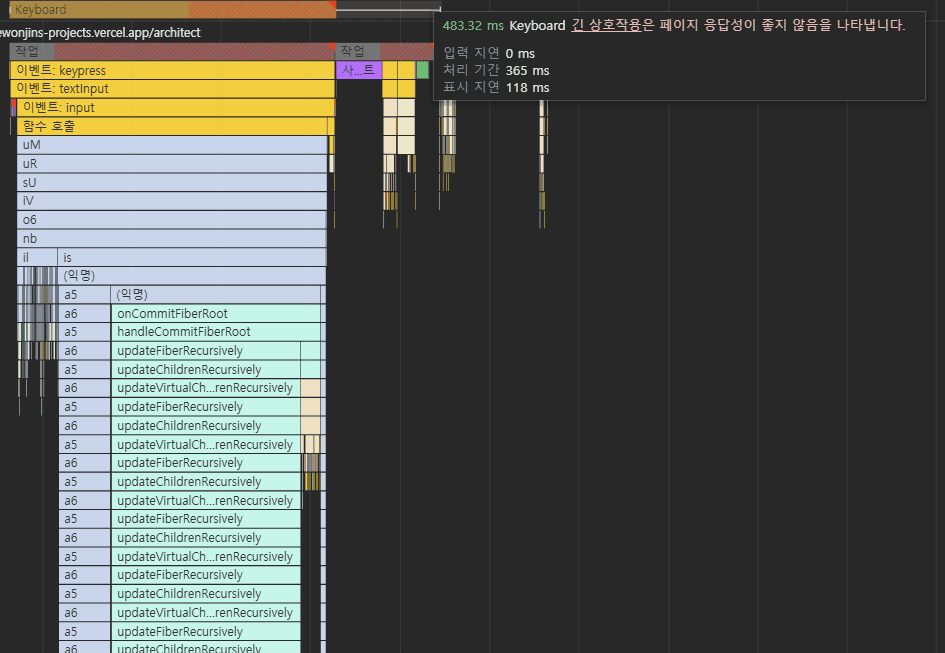The width and height of the screenshot is (945, 653).
Task: Select the iV call frame
Action: (170, 201)
